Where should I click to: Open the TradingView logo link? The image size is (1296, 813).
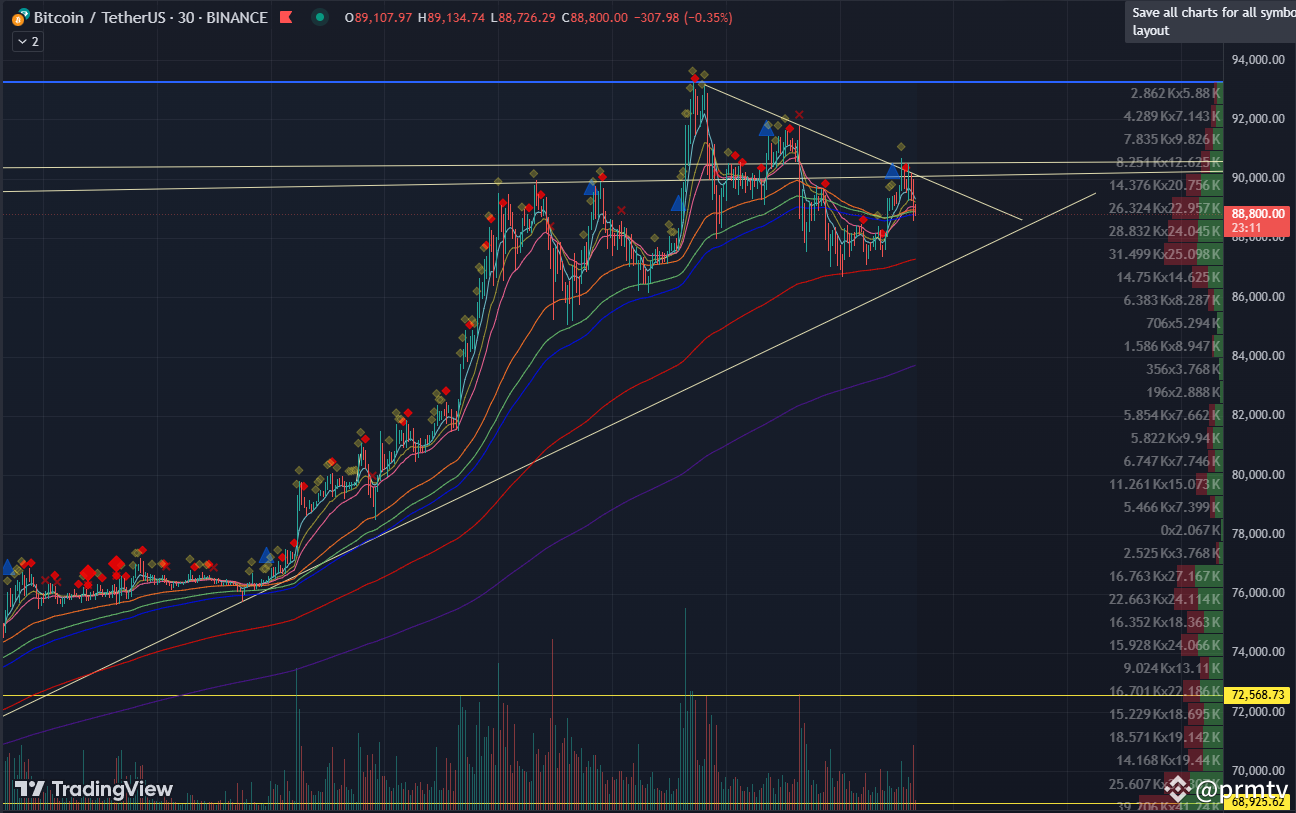[94, 789]
